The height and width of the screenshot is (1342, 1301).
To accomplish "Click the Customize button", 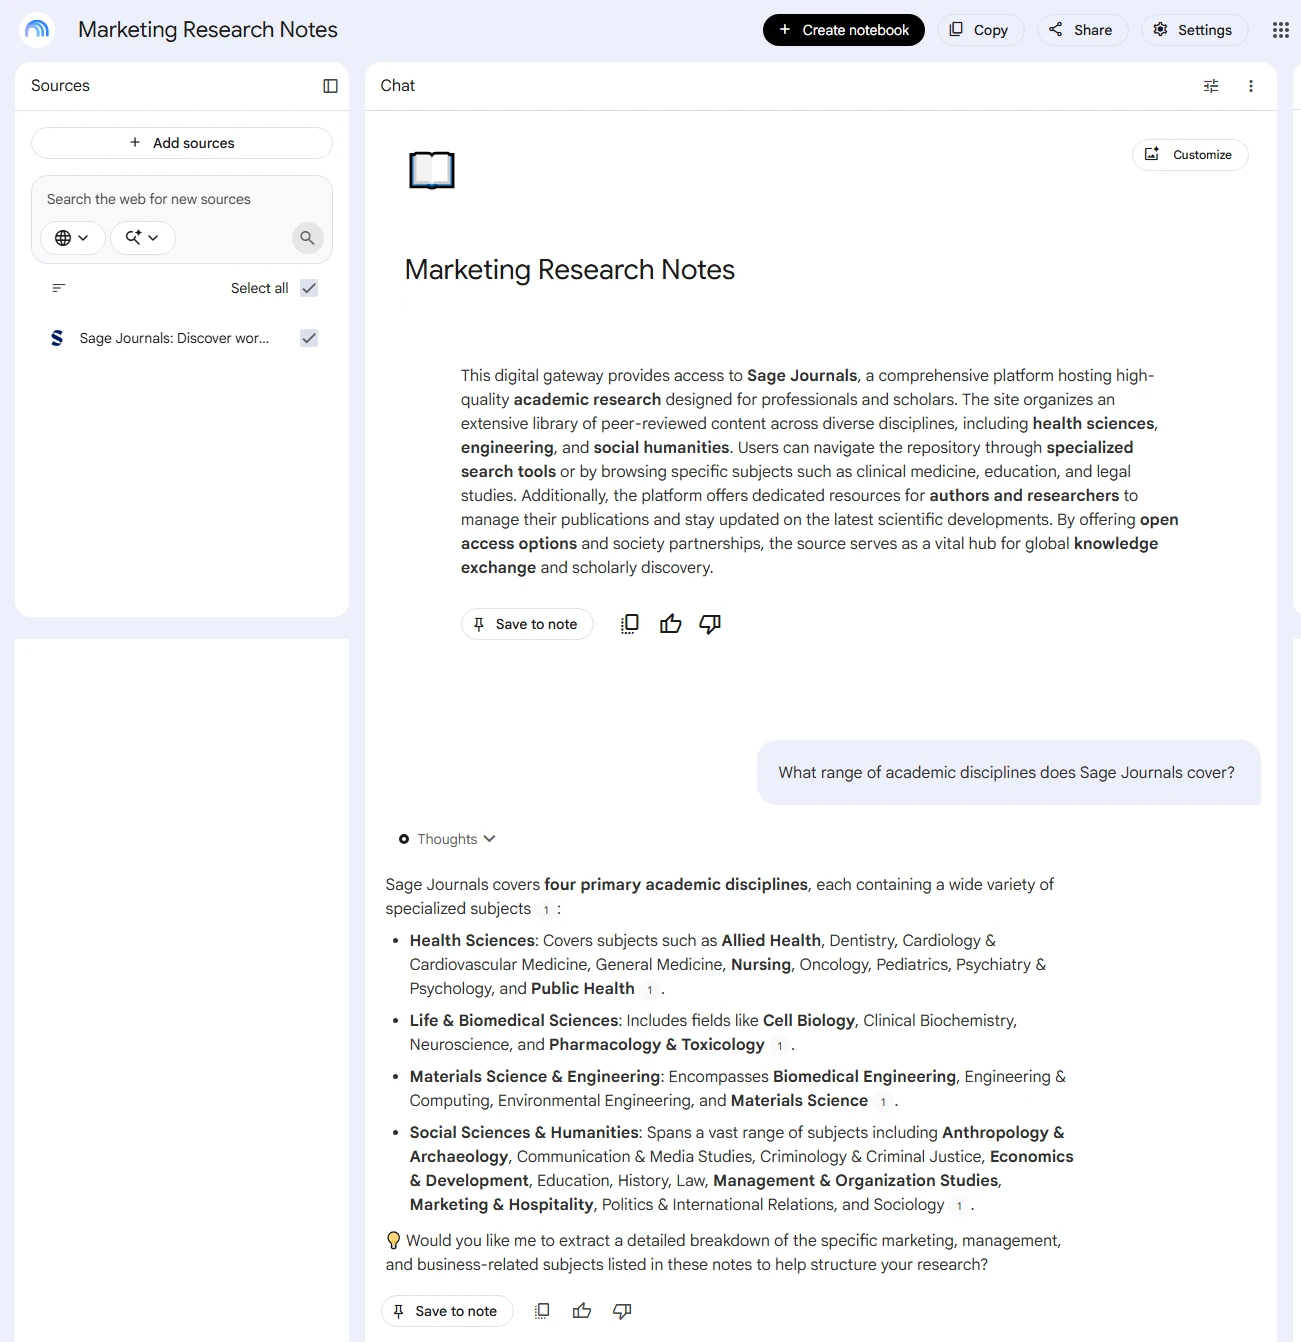I will click(1190, 155).
